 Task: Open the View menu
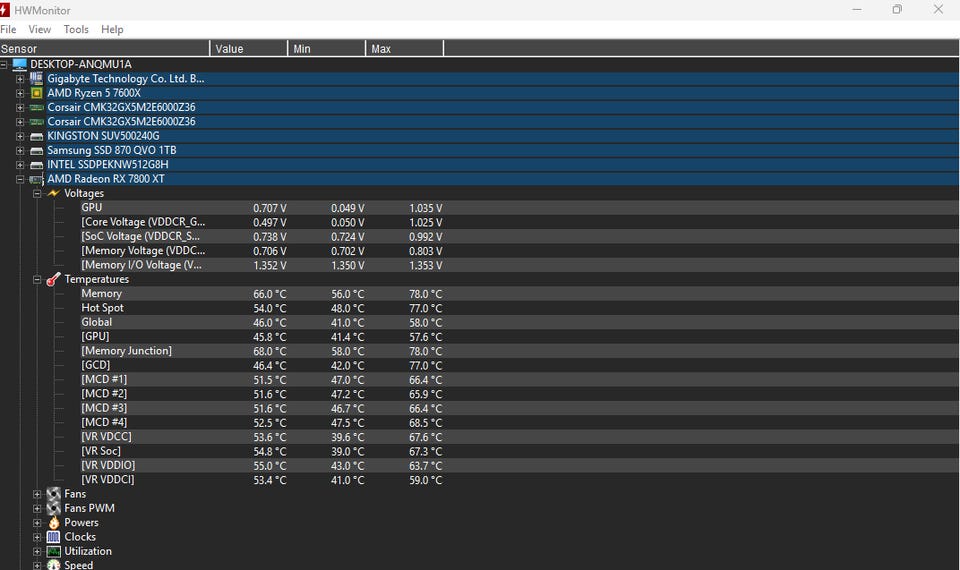40,29
